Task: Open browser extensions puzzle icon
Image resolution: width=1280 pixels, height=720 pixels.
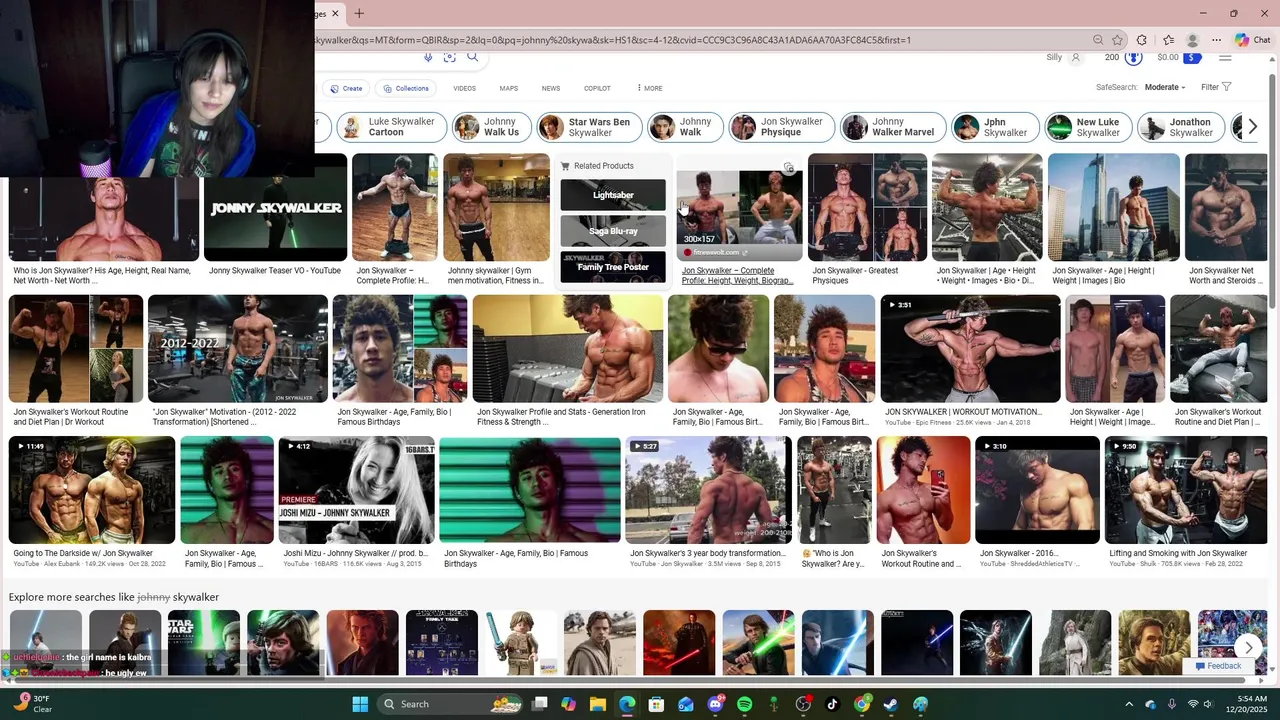Action: (x=1142, y=40)
